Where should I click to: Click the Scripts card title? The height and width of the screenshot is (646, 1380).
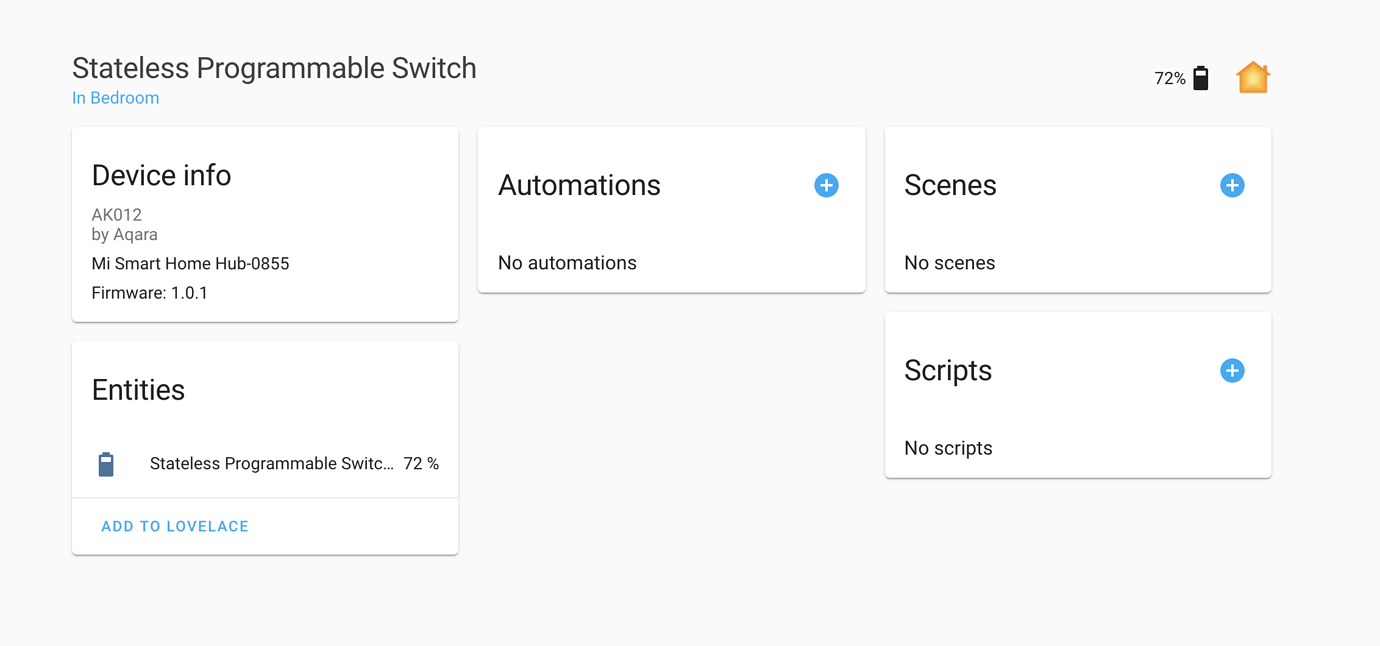pyautogui.click(x=947, y=370)
